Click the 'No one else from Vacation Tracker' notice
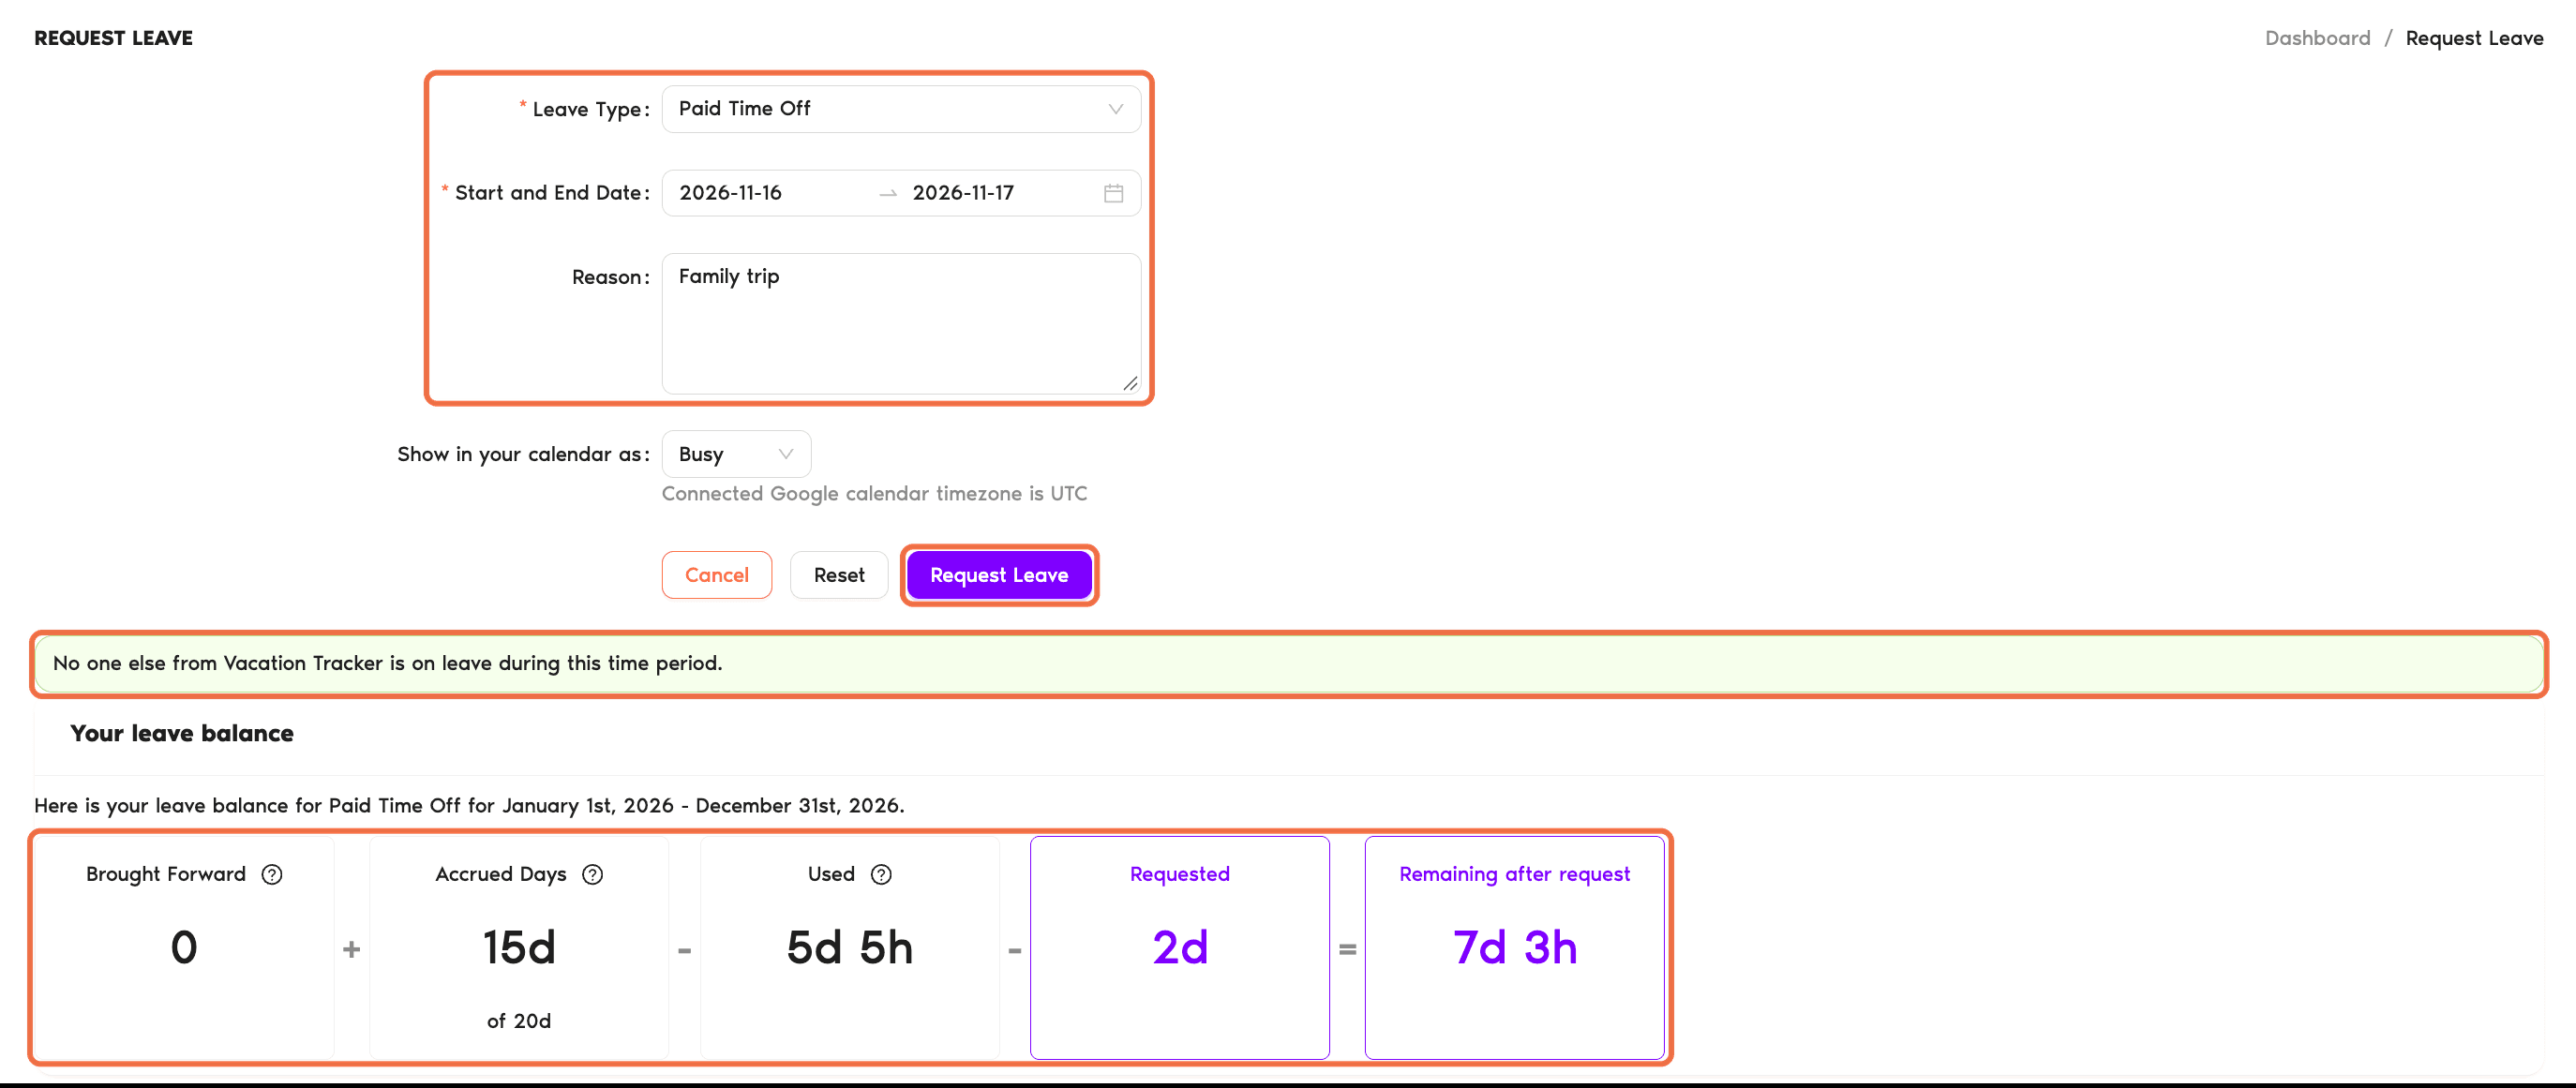Viewport: 2576px width, 1088px height. [1289, 663]
